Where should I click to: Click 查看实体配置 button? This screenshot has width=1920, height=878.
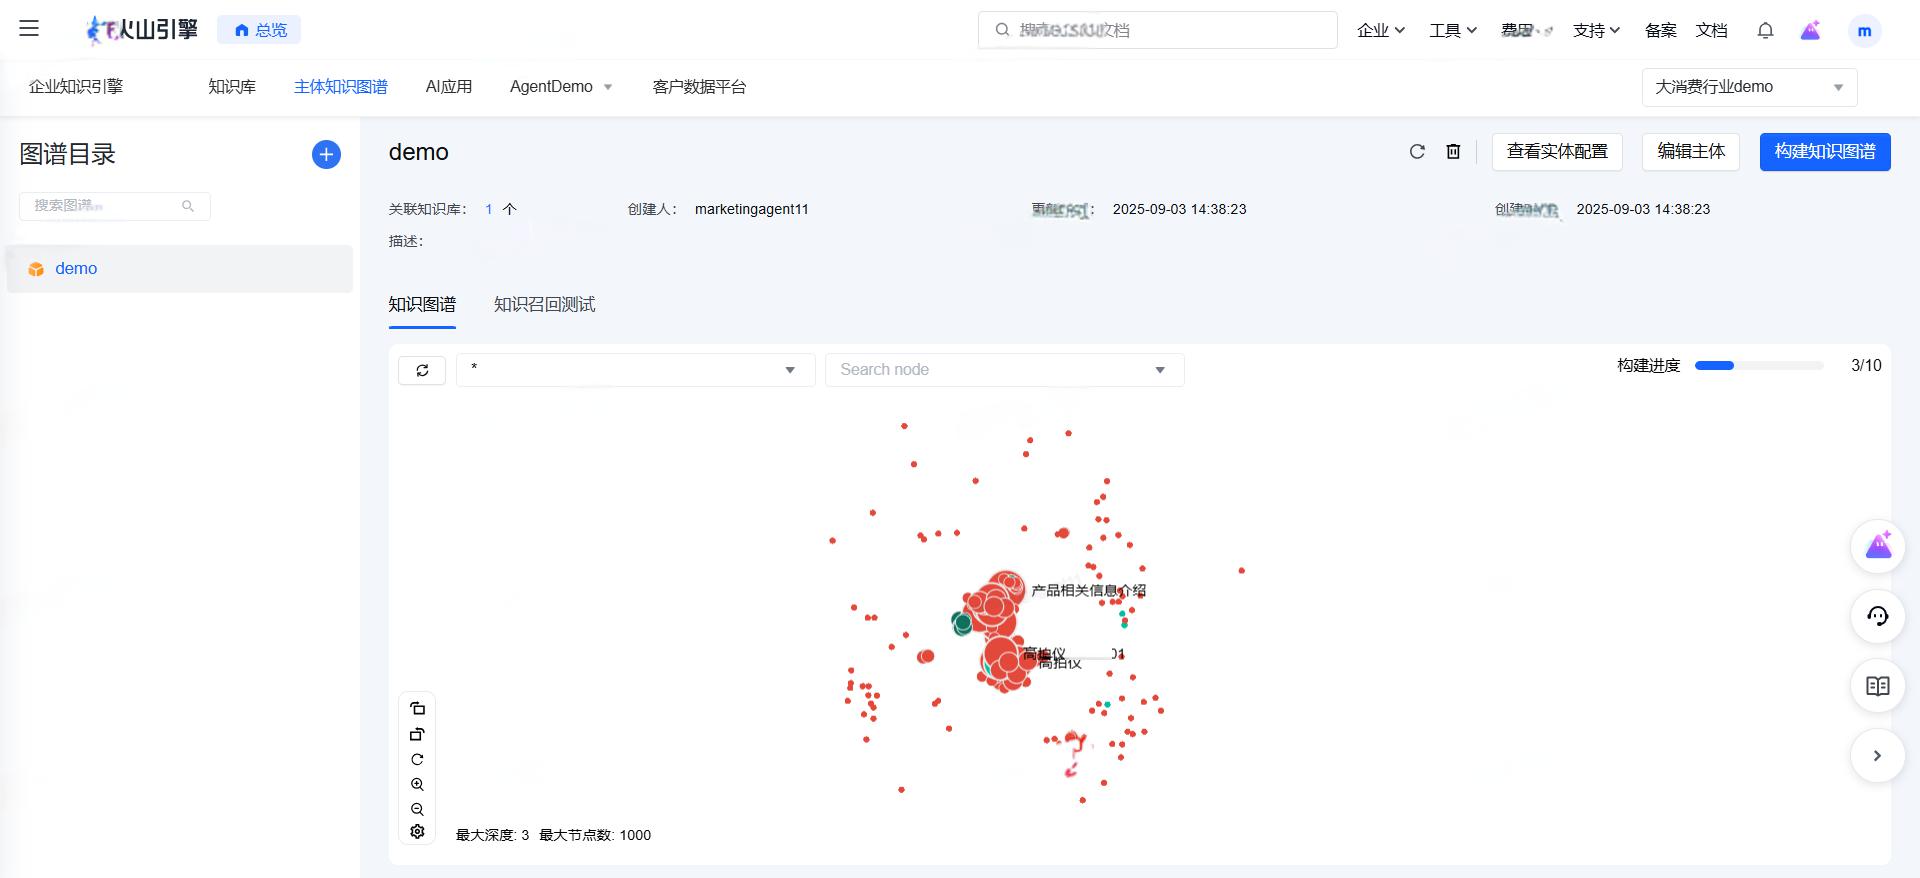tap(1557, 152)
